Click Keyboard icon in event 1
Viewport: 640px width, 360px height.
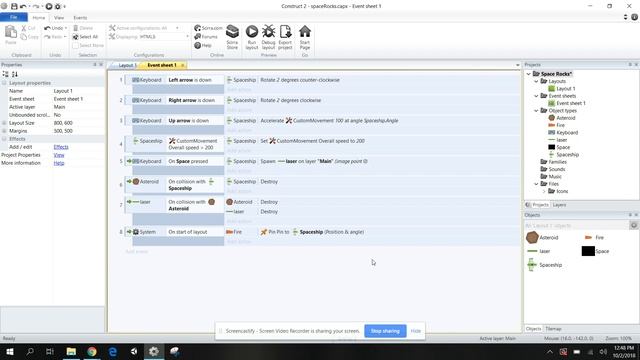136,80
